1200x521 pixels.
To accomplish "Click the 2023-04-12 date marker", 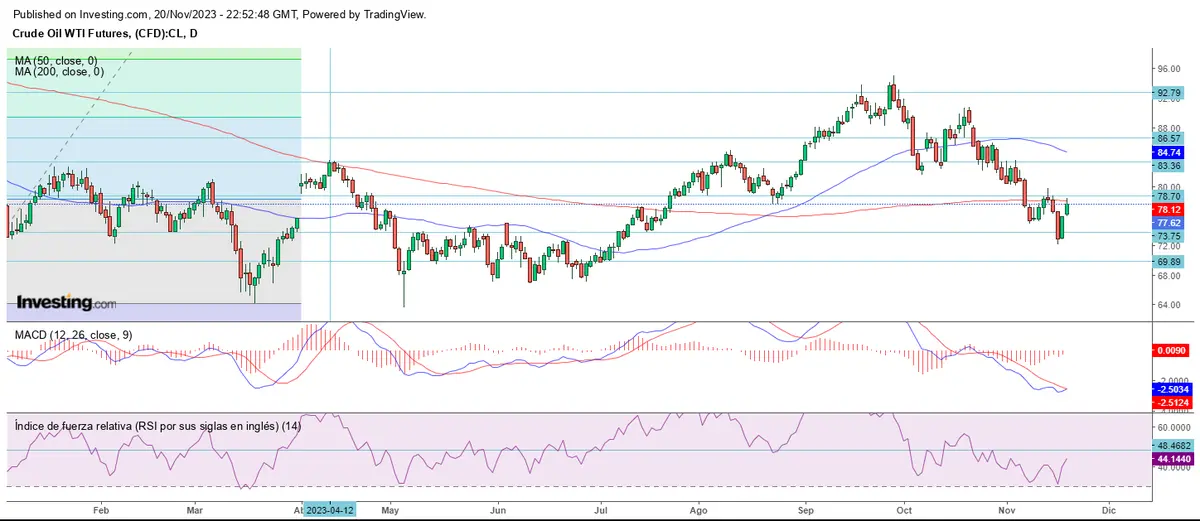I will coord(329,510).
